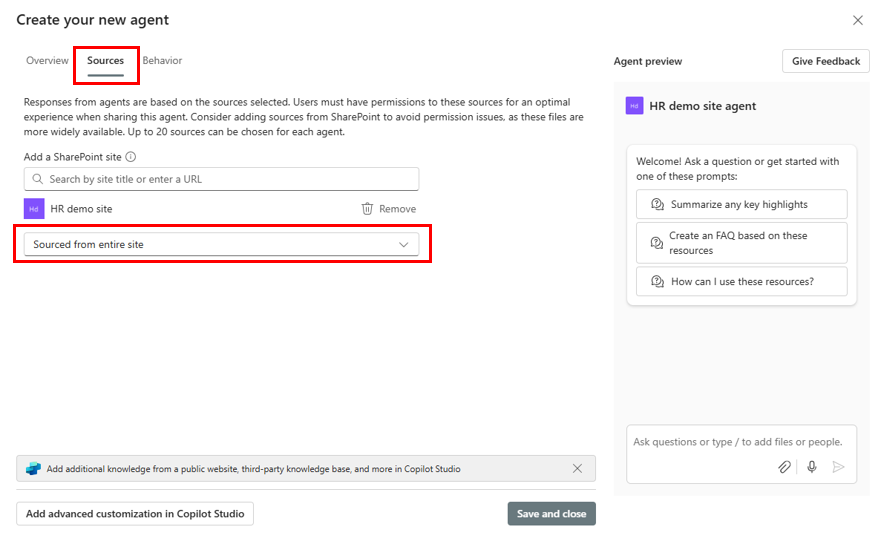888x542 pixels.
Task: Click the info icon next to Add a SharePoint site
Action: 131,157
